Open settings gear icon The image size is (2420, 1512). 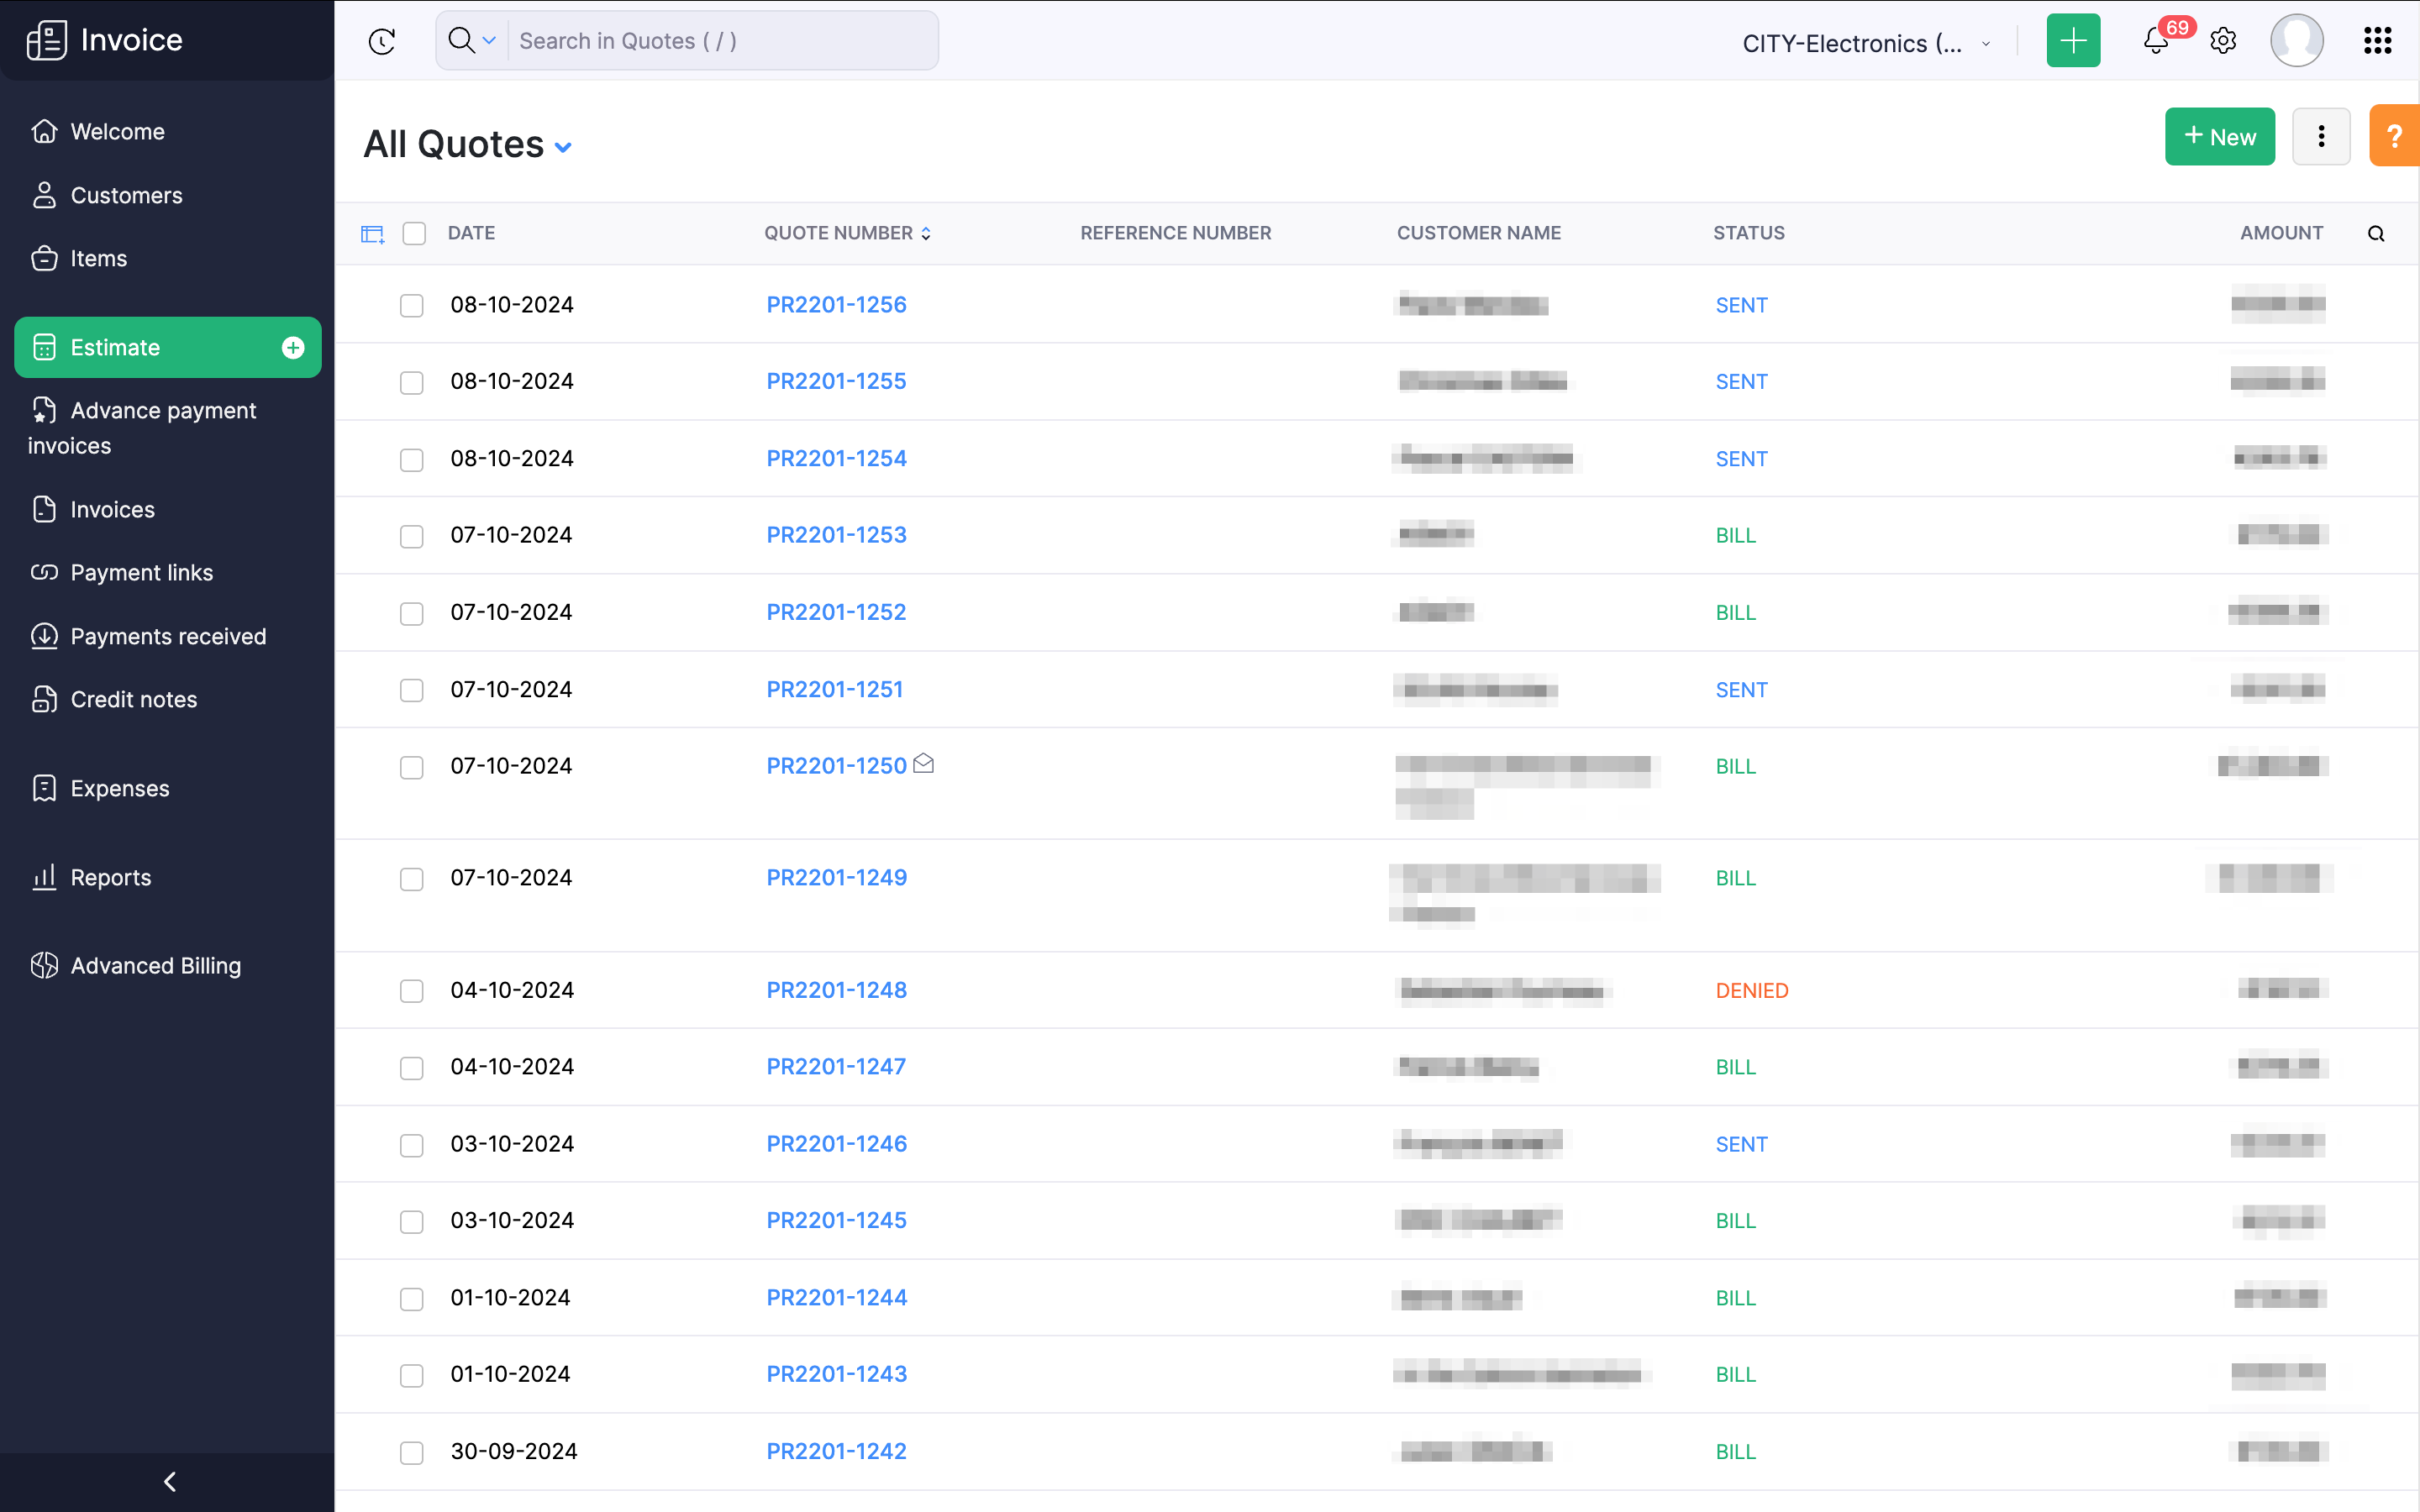pos(2223,41)
